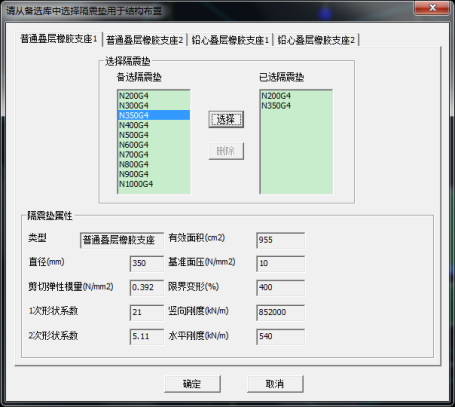Close the dialog window
Screen dimensions: 455x408
[432, 8]
